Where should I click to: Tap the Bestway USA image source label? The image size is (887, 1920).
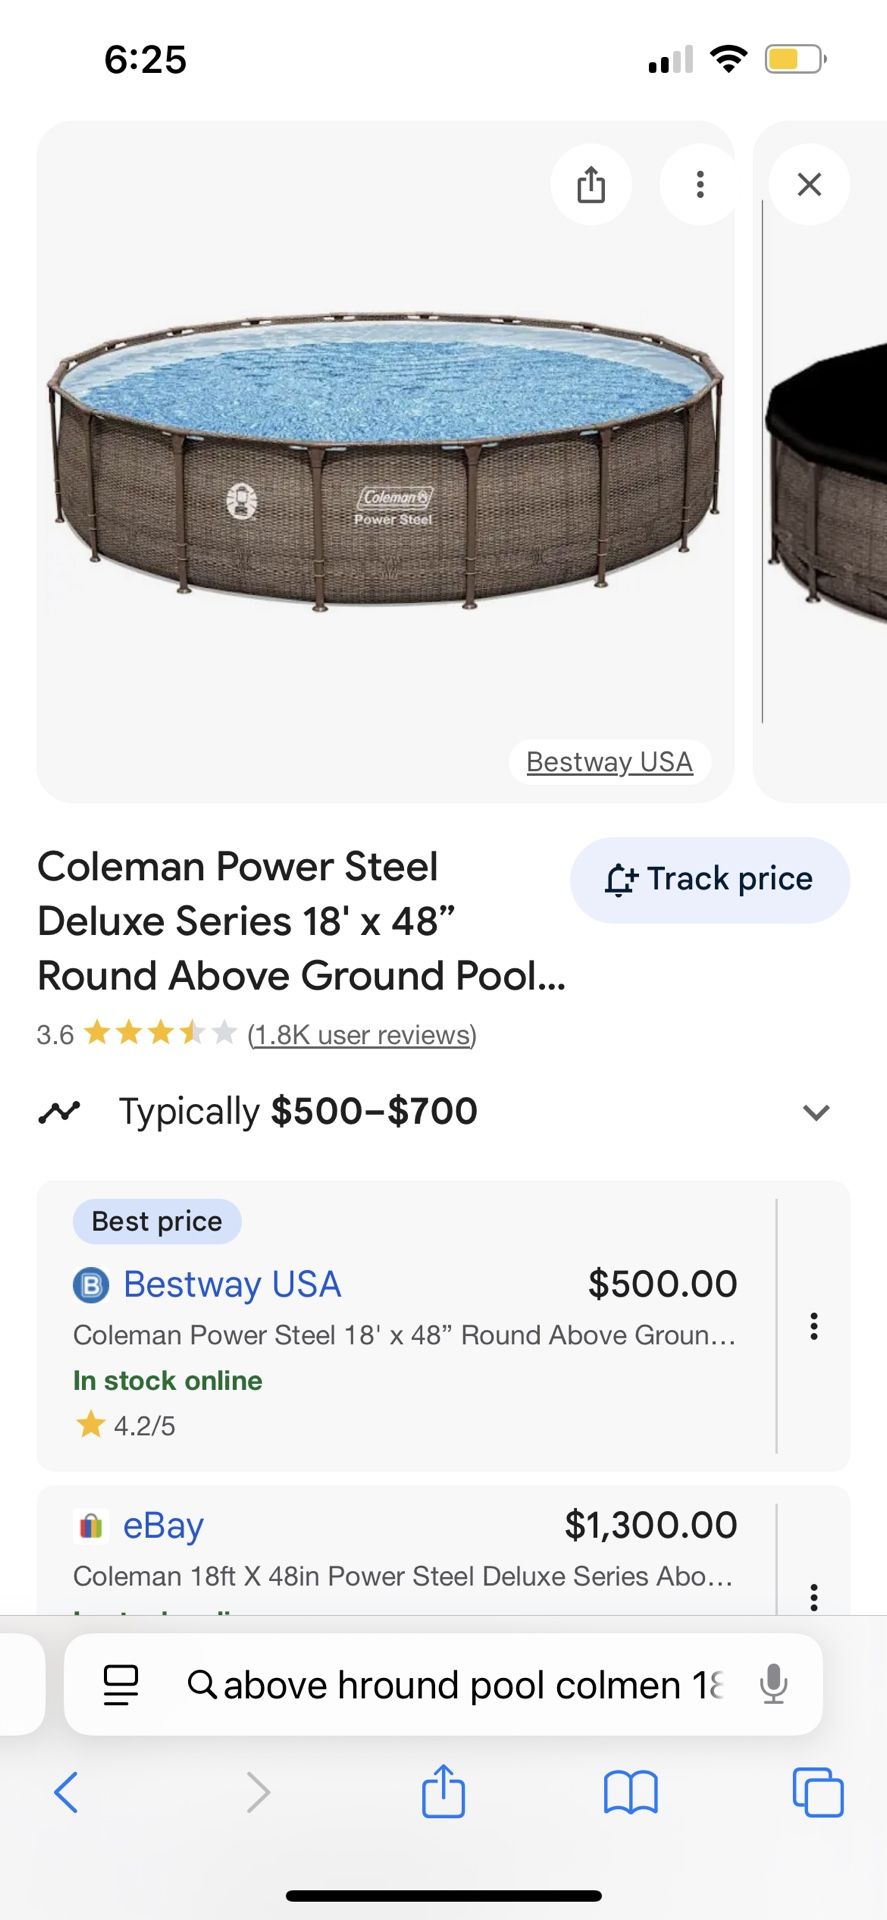(609, 762)
